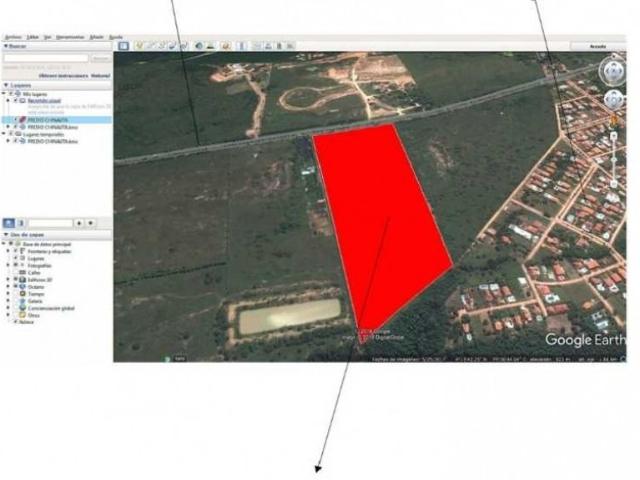Select the Ruler measurement tool
This screenshot has width=640, height=480.
pos(242,46)
